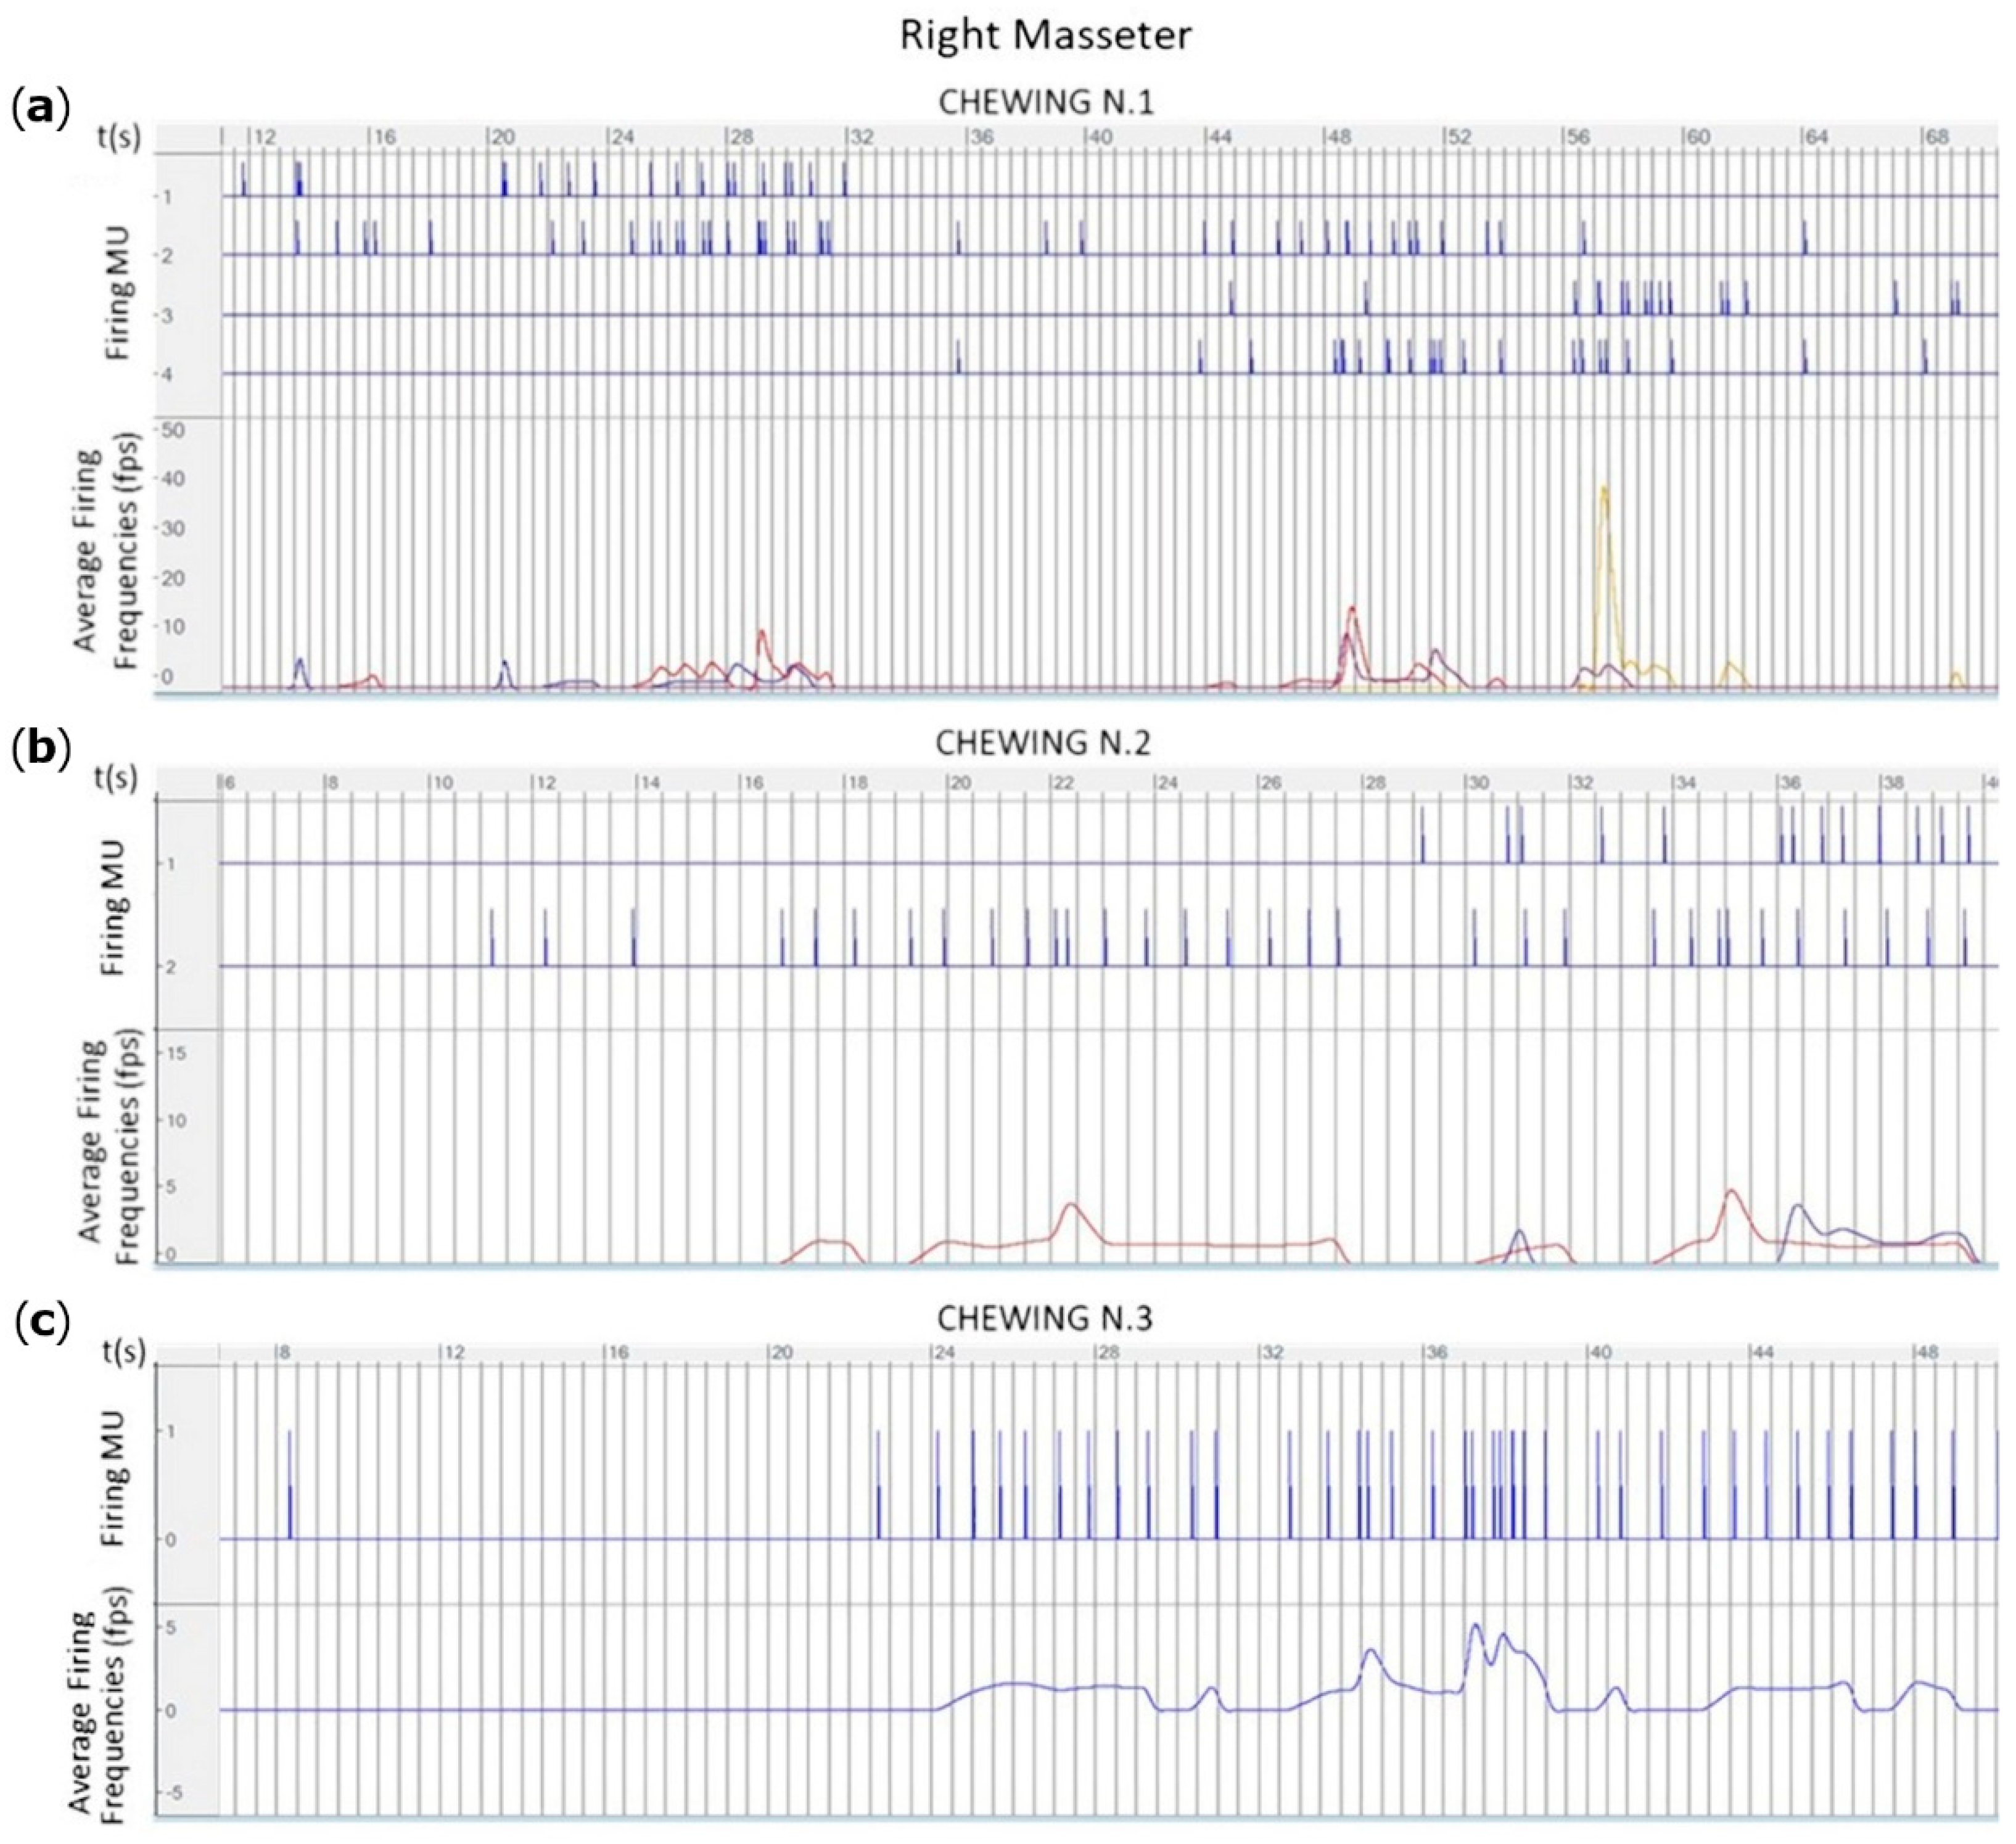This screenshot has height=1844, width=2016.
Task: Click the '50' y-axis tick in panel (a)
Action: pyautogui.click(x=172, y=430)
